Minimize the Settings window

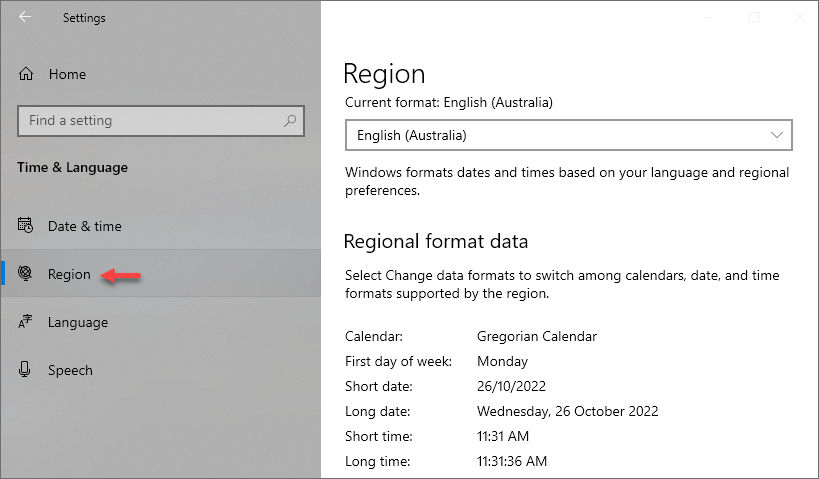pos(708,17)
